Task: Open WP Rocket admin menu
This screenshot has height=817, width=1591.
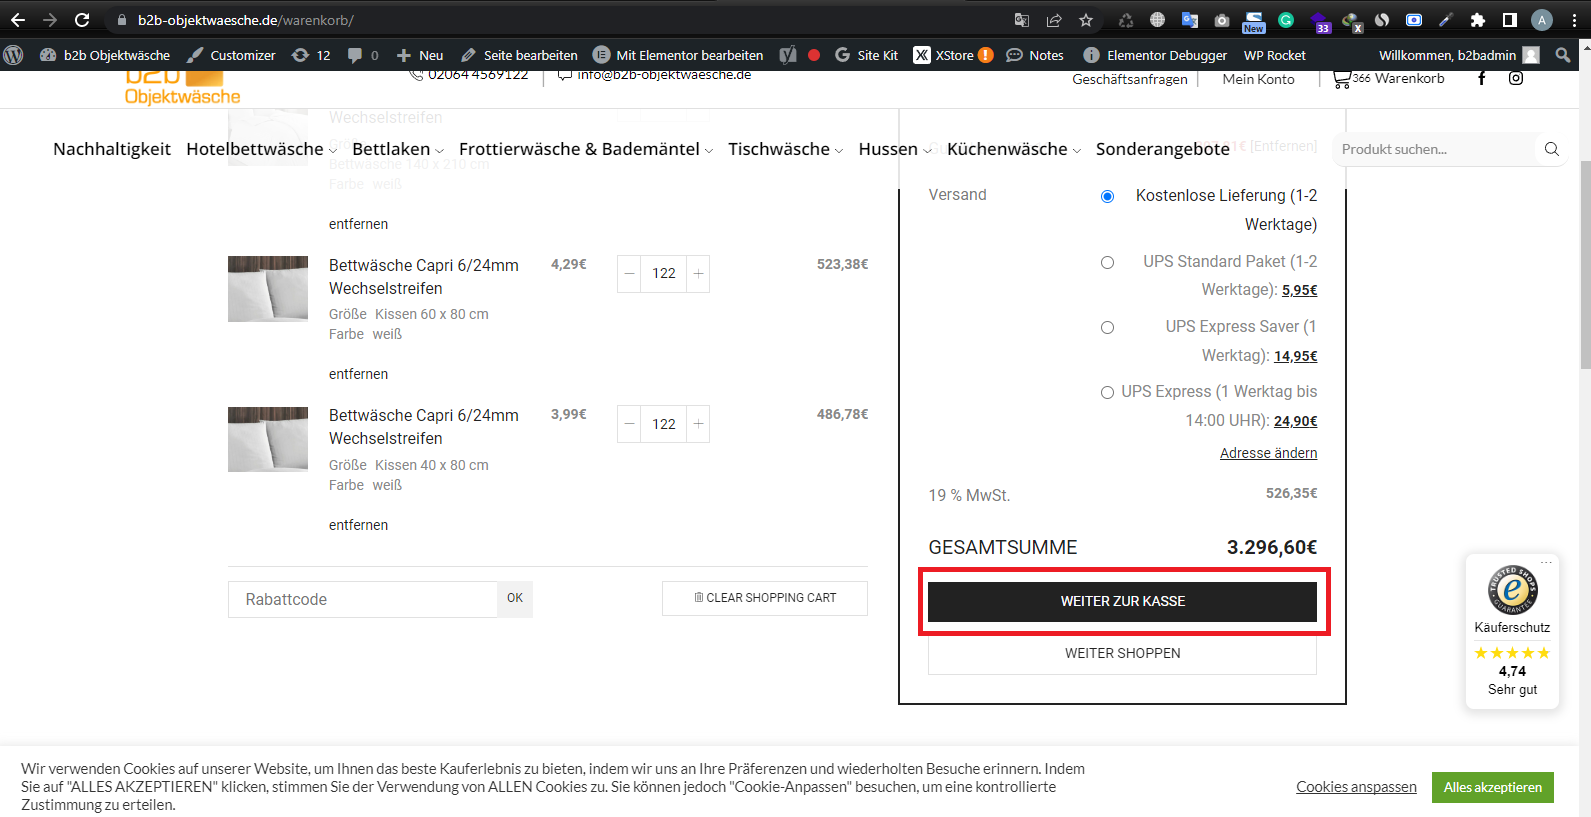Action: point(1275,55)
